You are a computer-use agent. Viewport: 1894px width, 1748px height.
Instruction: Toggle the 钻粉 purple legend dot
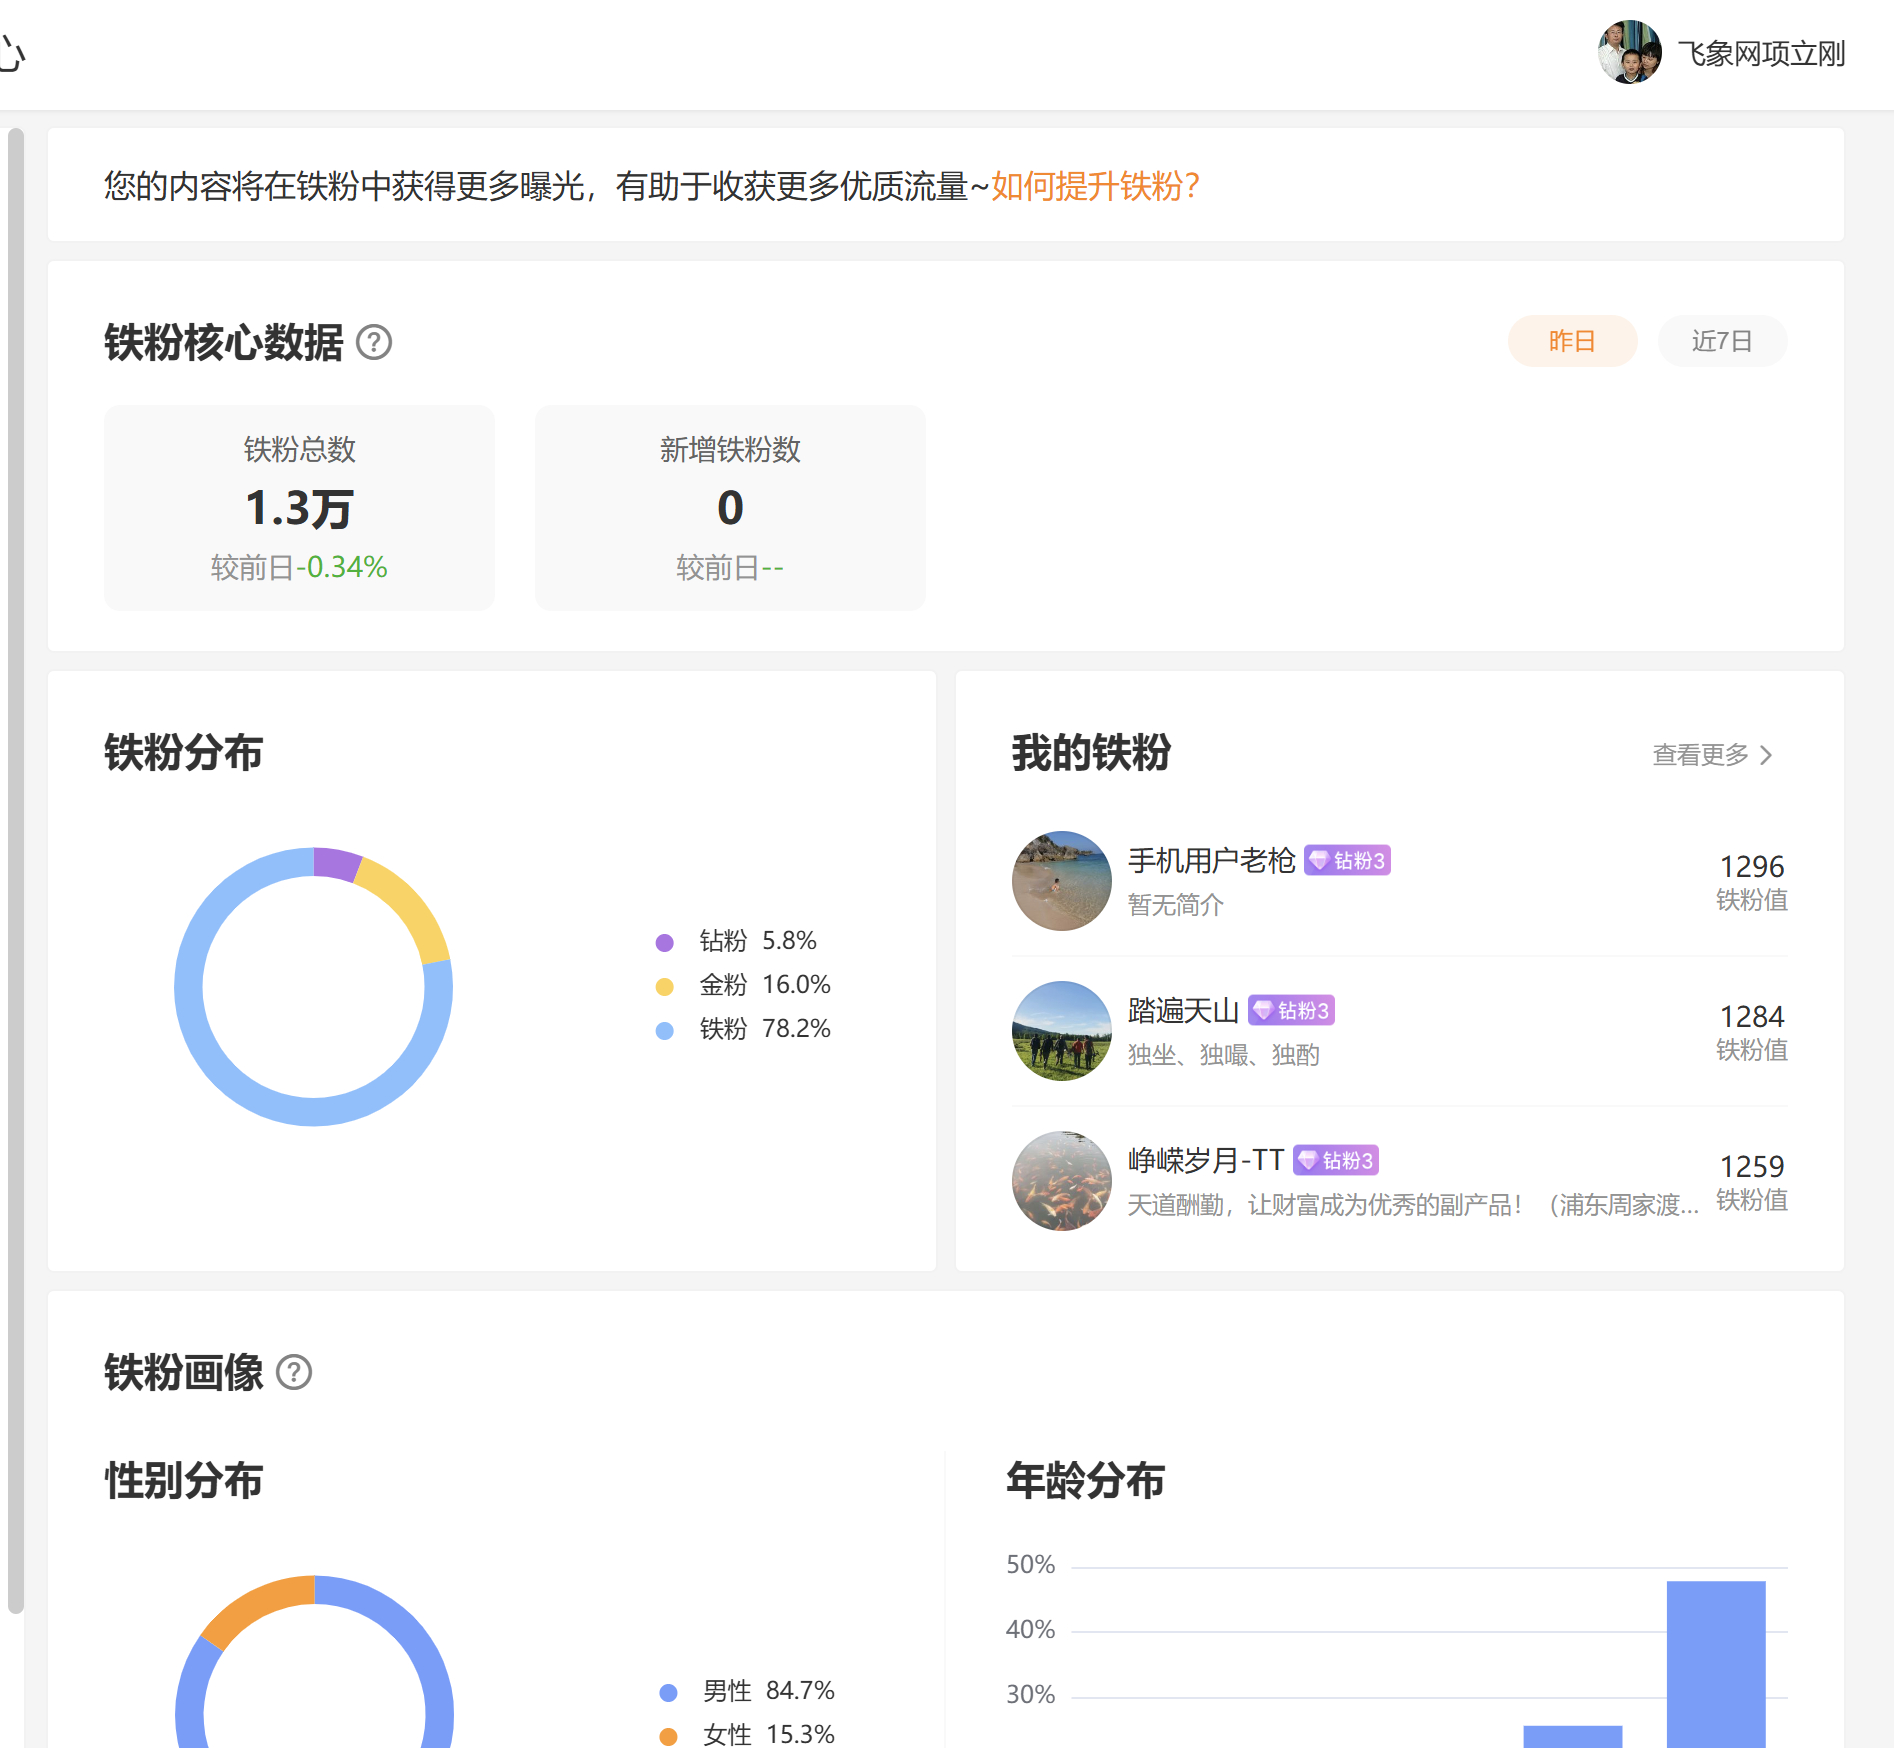[664, 942]
